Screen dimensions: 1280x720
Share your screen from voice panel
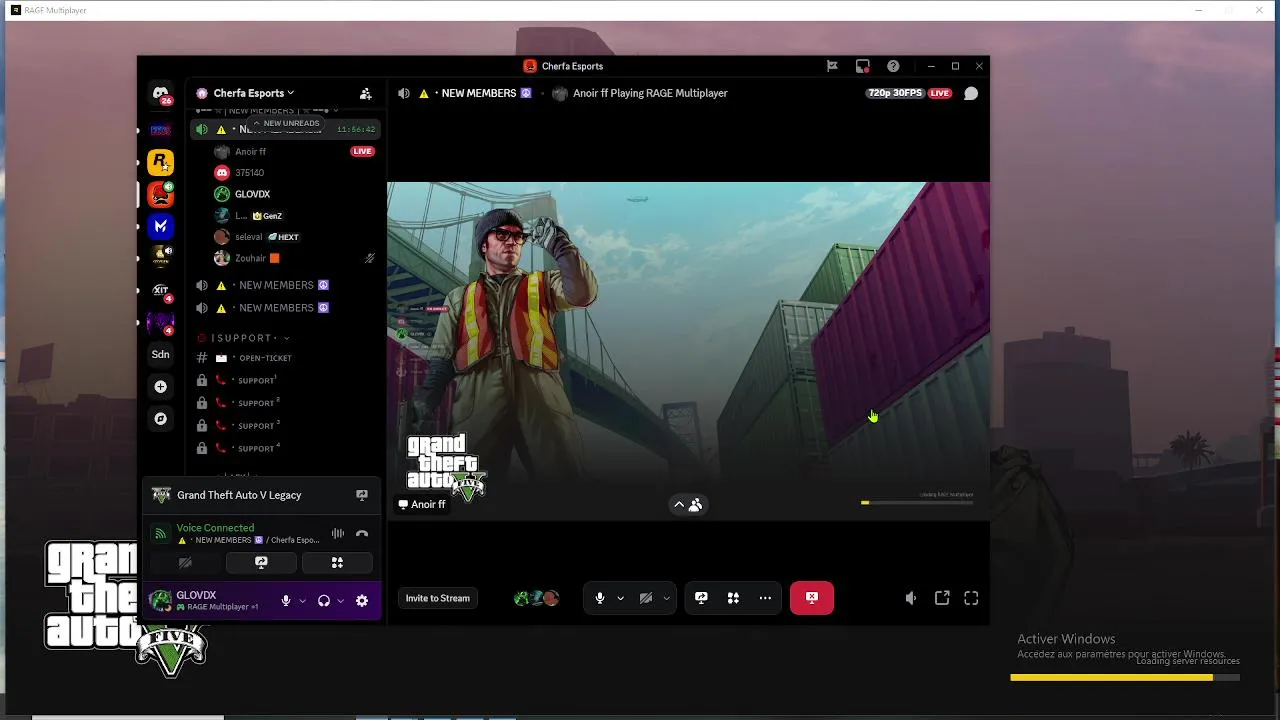[261, 563]
